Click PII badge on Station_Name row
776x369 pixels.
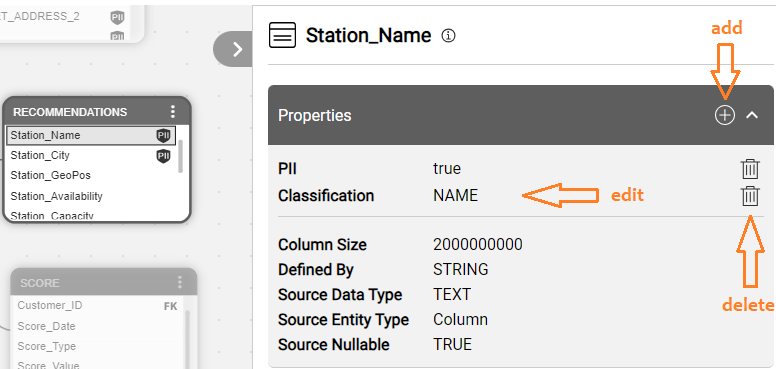point(163,136)
